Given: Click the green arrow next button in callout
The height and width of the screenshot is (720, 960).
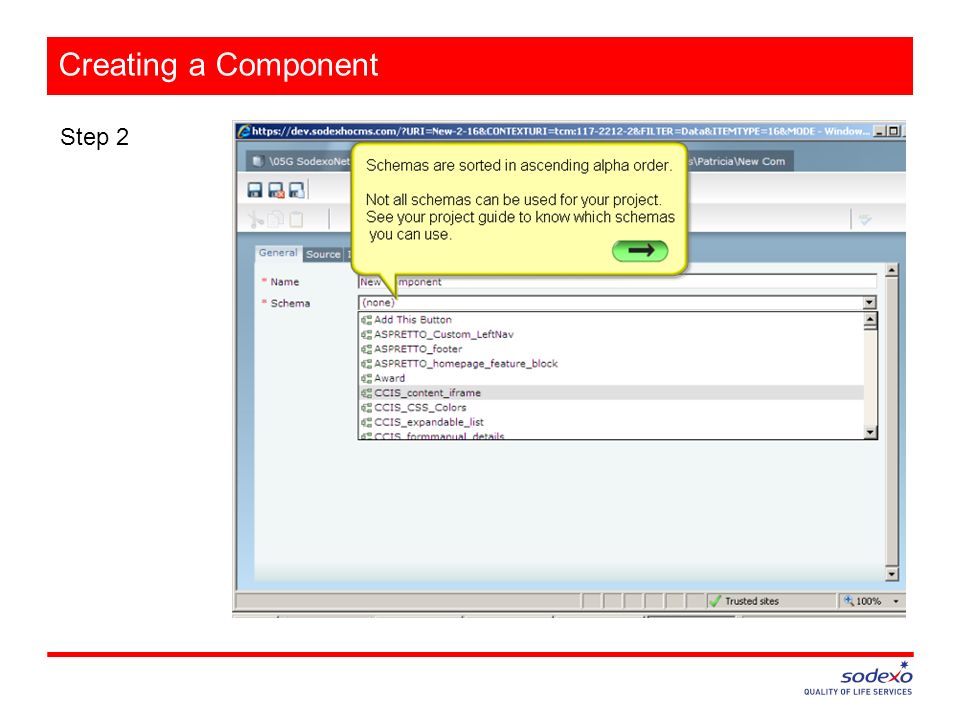Looking at the screenshot, I should point(640,250).
